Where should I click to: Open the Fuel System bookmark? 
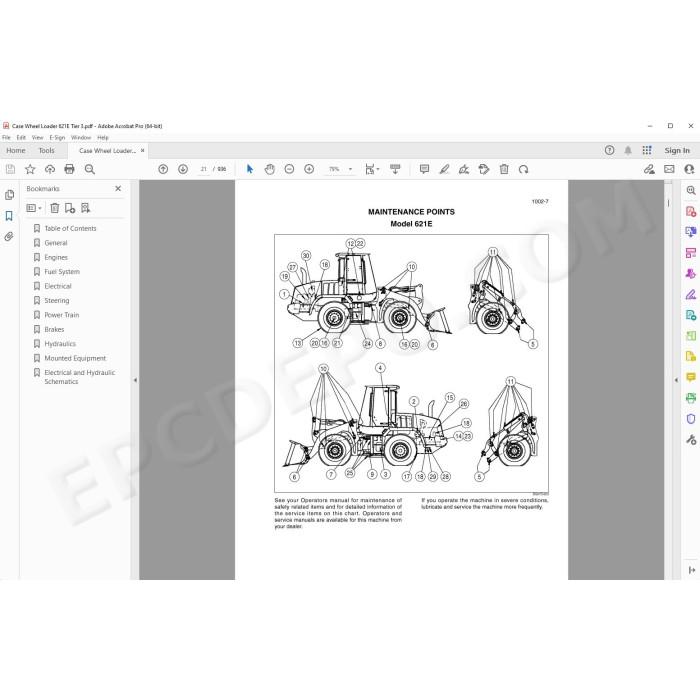coord(62,271)
